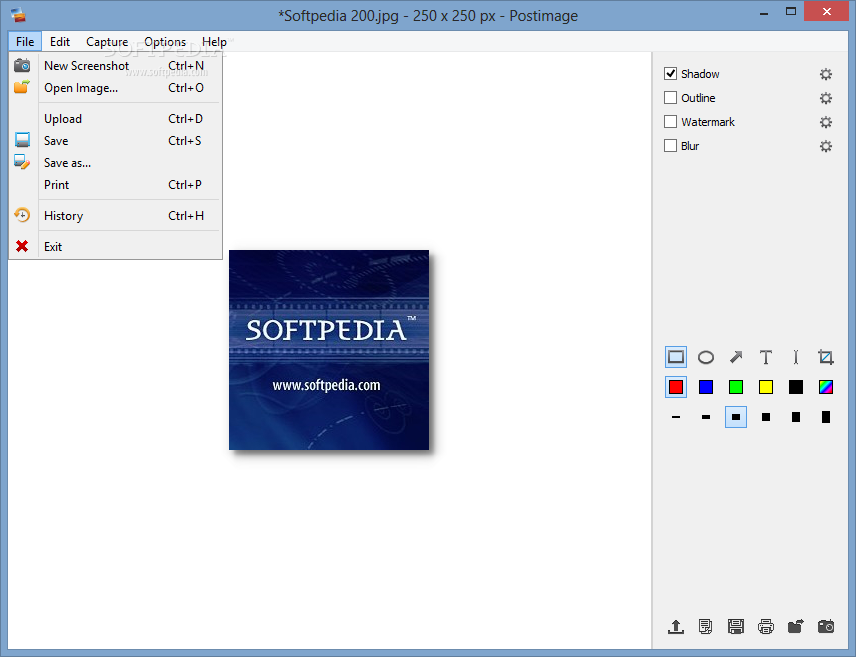
Task: Select the second line width
Action: pos(706,417)
